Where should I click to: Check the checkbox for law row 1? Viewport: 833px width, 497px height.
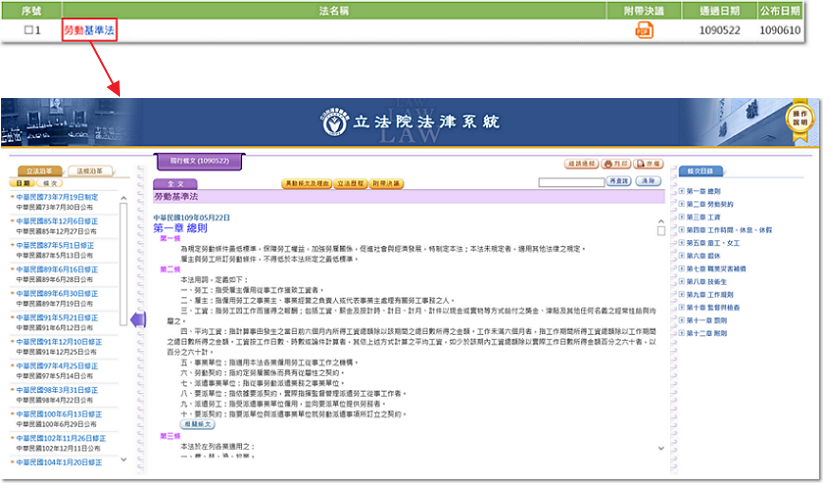coord(30,31)
